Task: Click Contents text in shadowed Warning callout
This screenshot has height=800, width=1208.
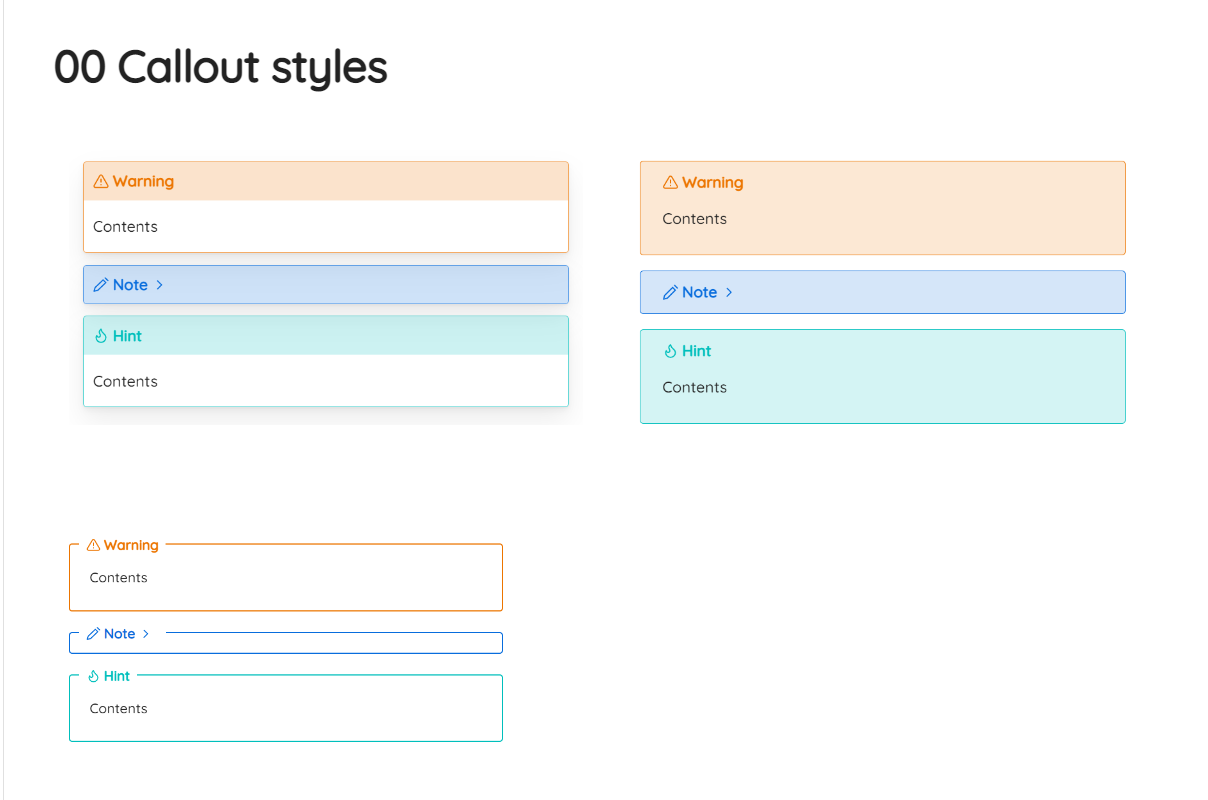Action: [125, 227]
